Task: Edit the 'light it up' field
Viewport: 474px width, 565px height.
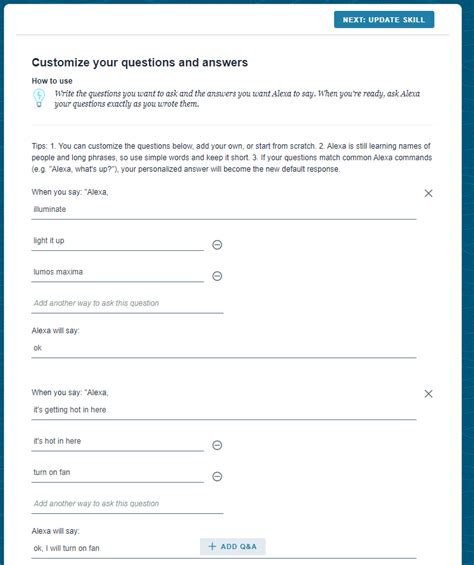Action: click(118, 241)
